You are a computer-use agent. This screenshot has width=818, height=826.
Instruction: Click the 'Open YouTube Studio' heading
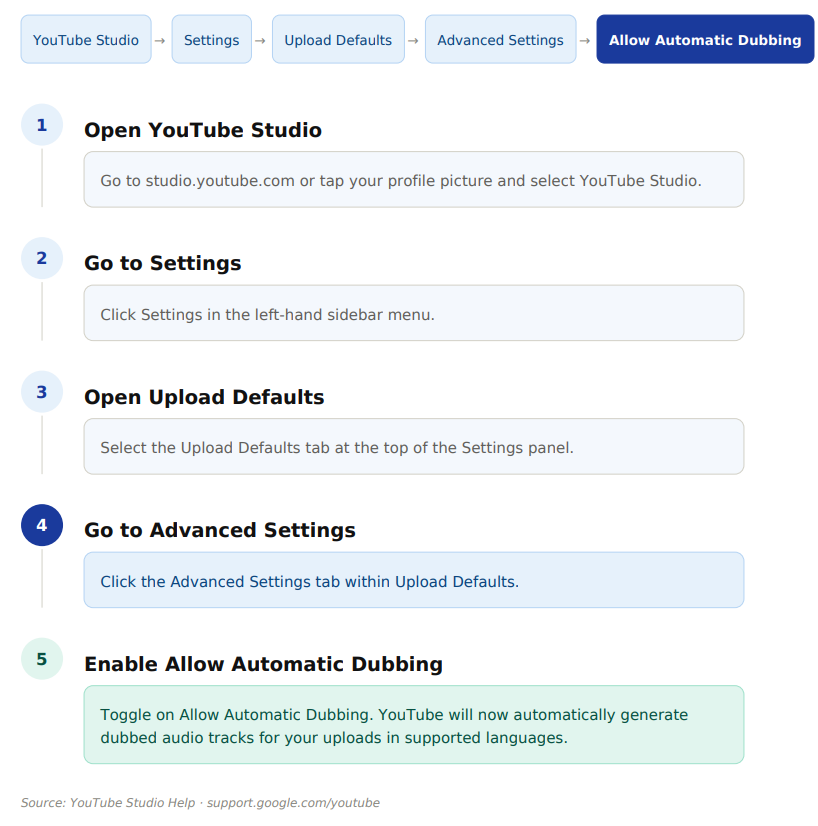pyautogui.click(x=203, y=130)
